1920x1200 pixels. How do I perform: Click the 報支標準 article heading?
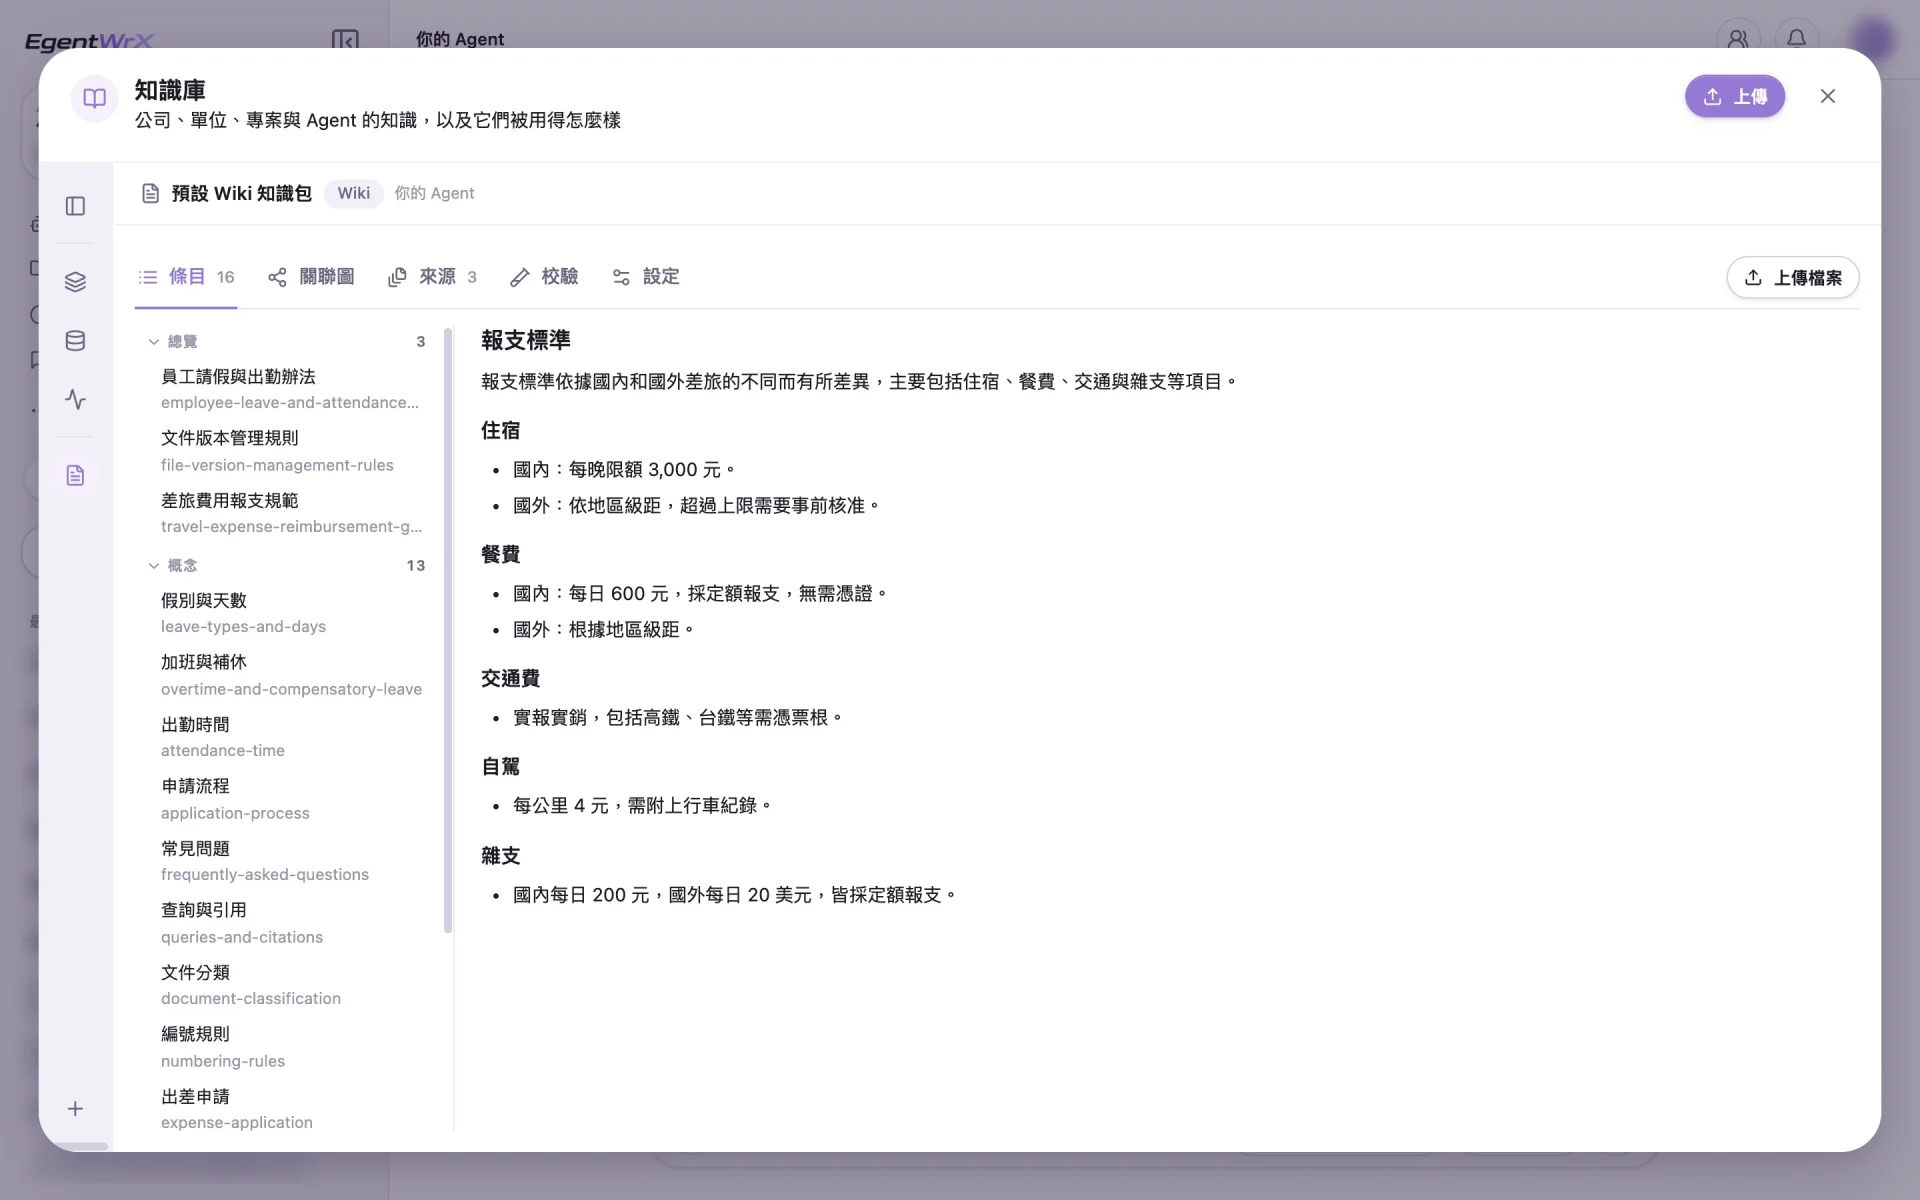coord(526,340)
